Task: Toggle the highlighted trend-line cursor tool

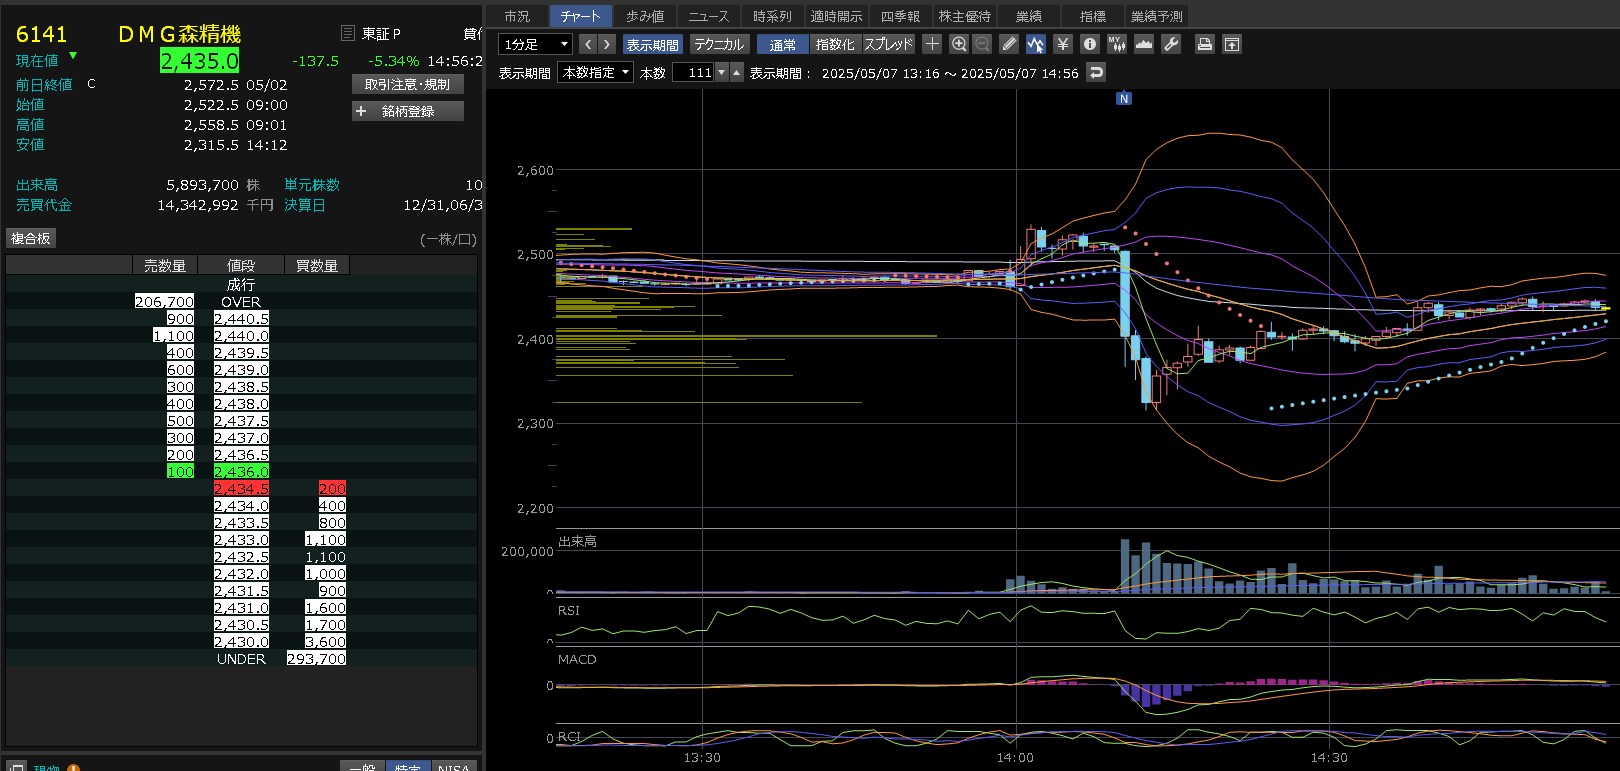Action: pos(1035,44)
